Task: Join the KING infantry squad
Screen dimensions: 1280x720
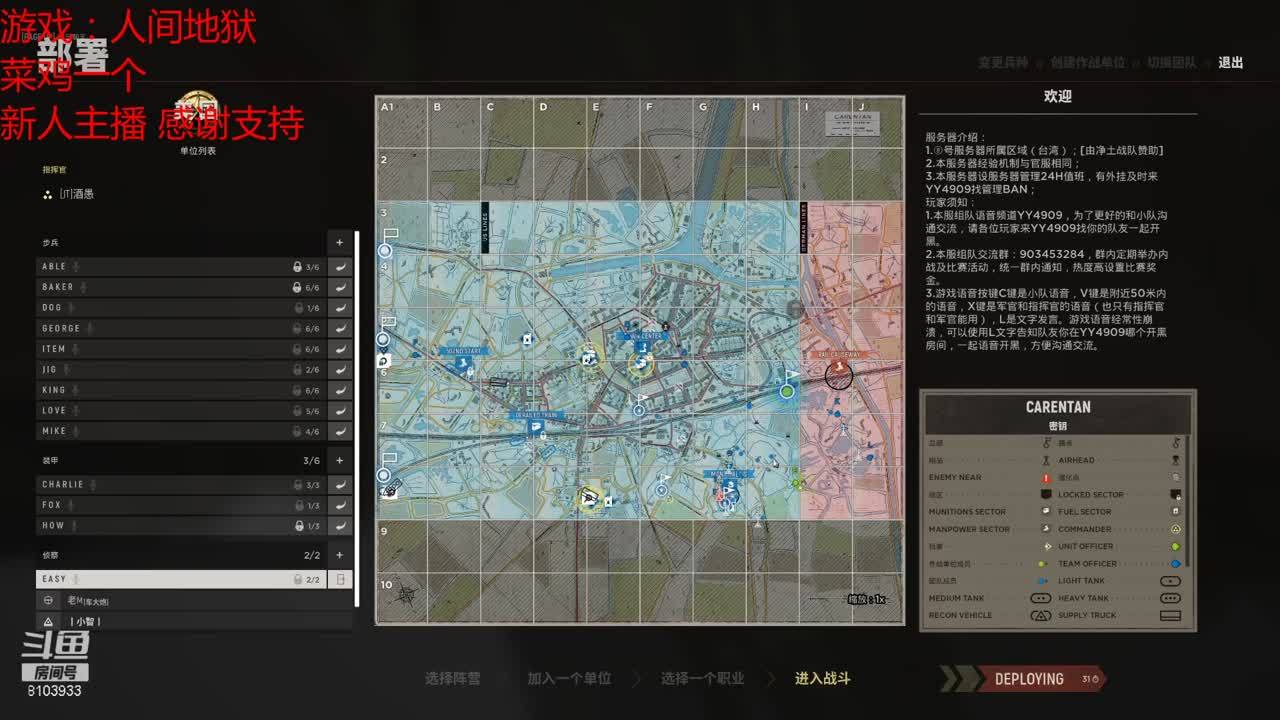Action: coord(340,390)
